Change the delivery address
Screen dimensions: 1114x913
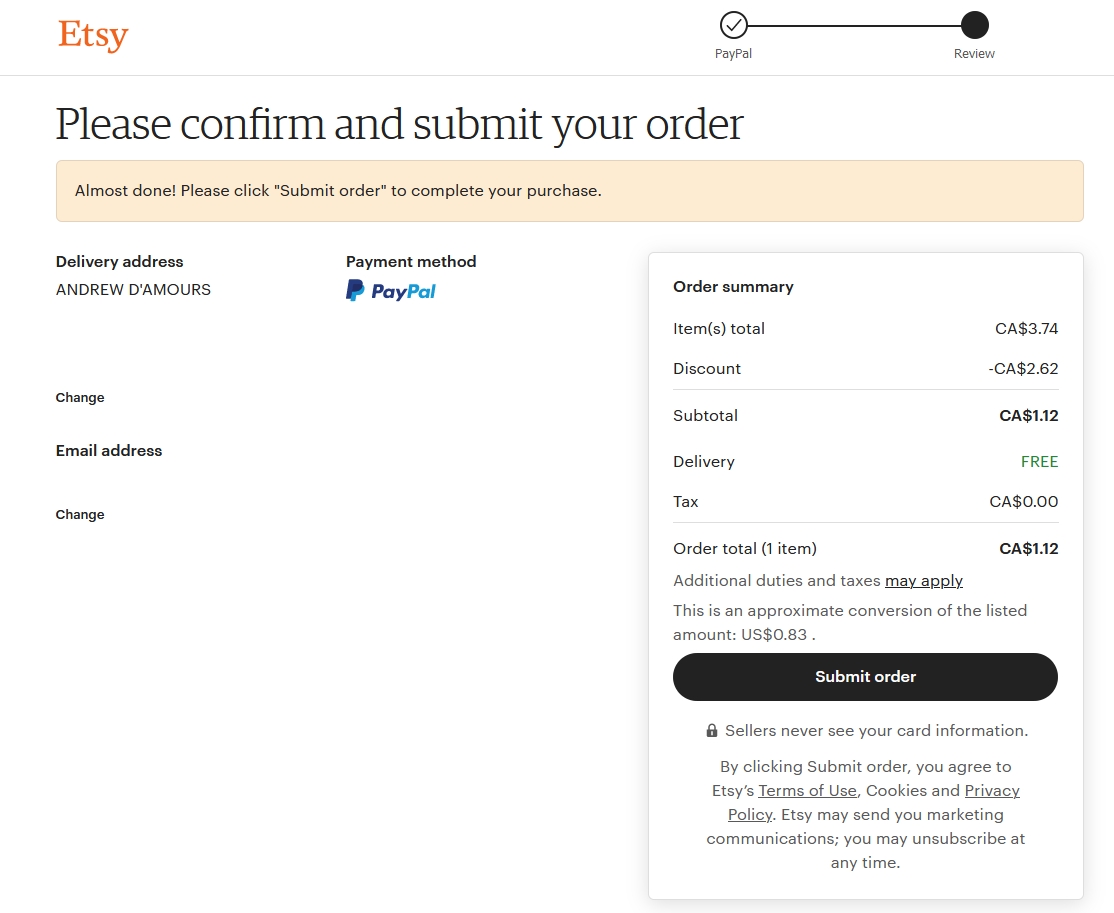(80, 397)
